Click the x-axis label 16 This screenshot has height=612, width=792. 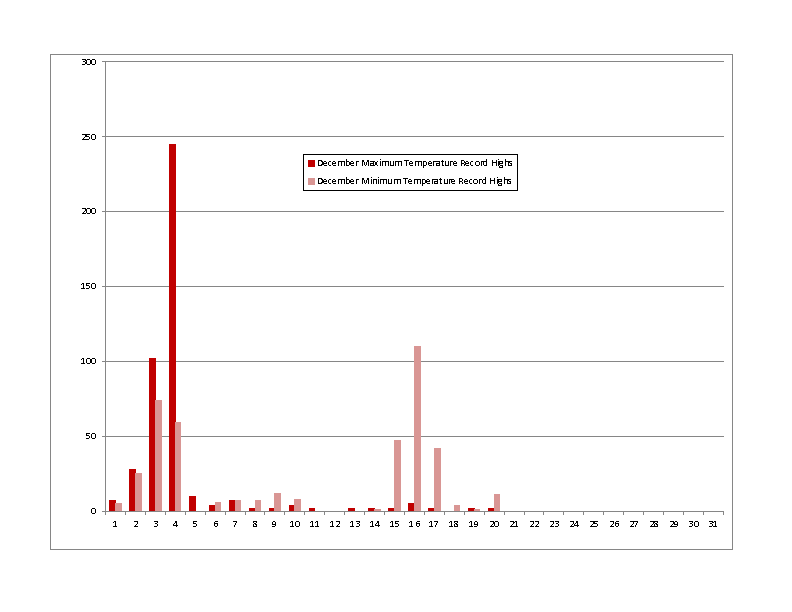click(414, 524)
